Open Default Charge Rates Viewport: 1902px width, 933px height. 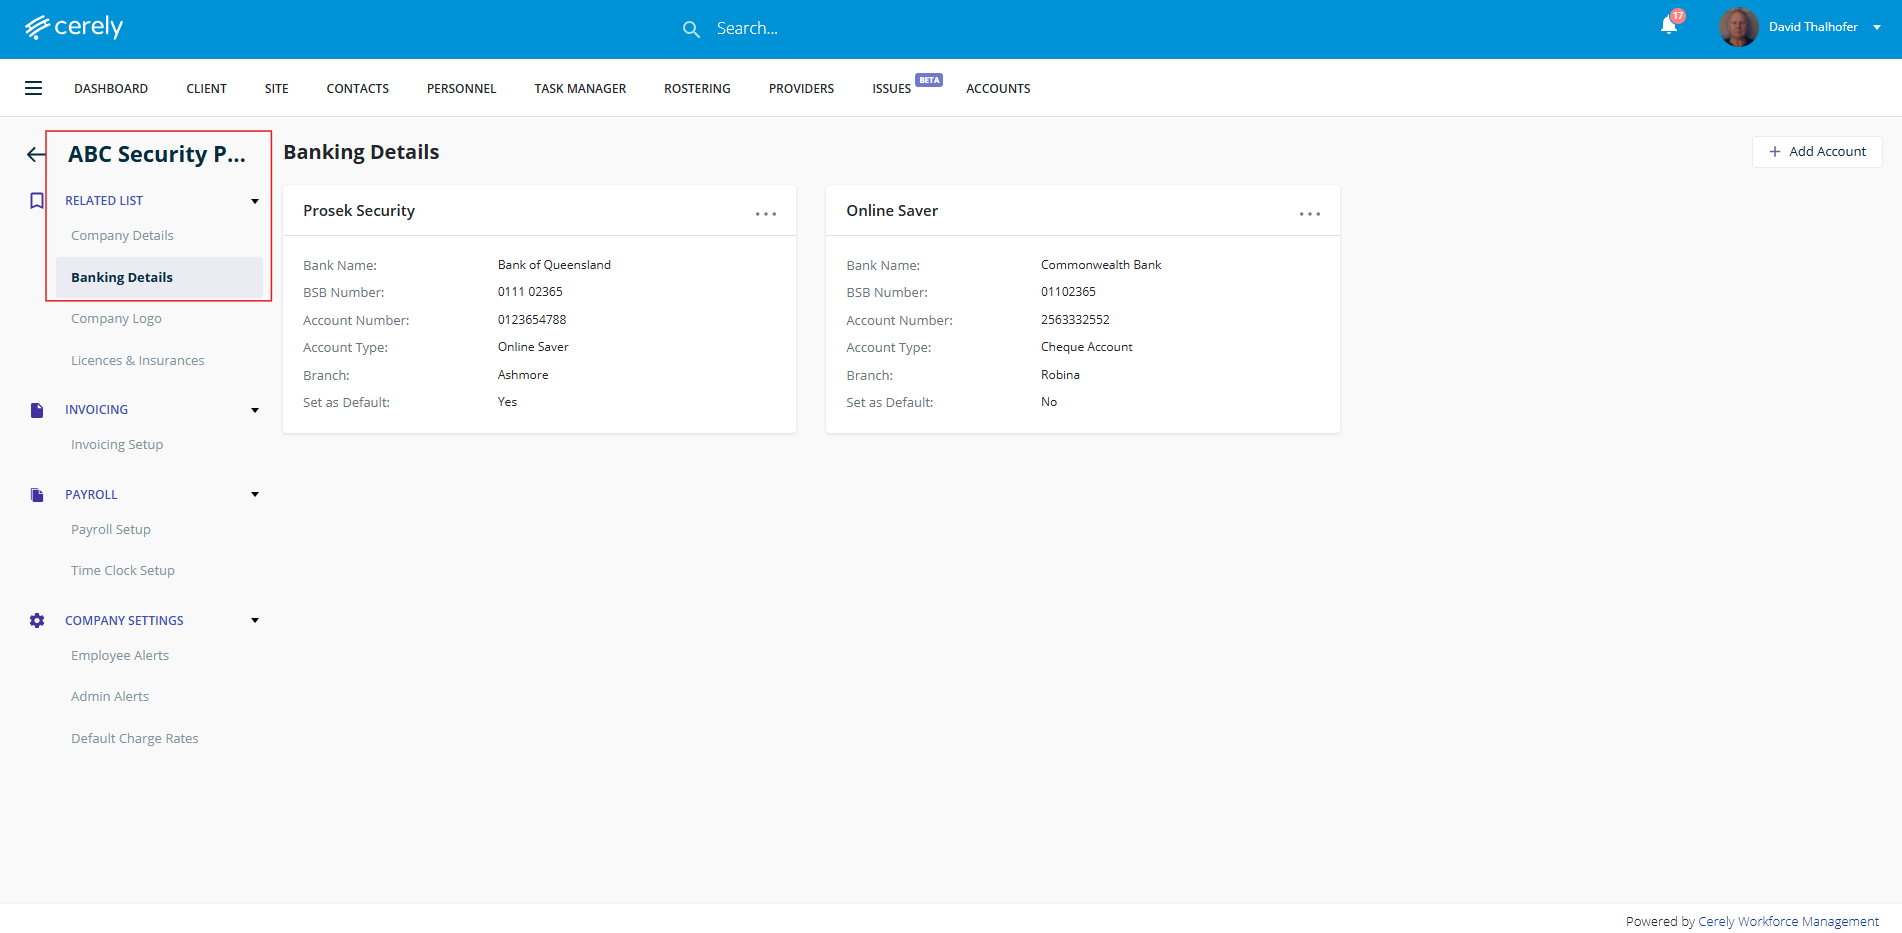coord(135,739)
